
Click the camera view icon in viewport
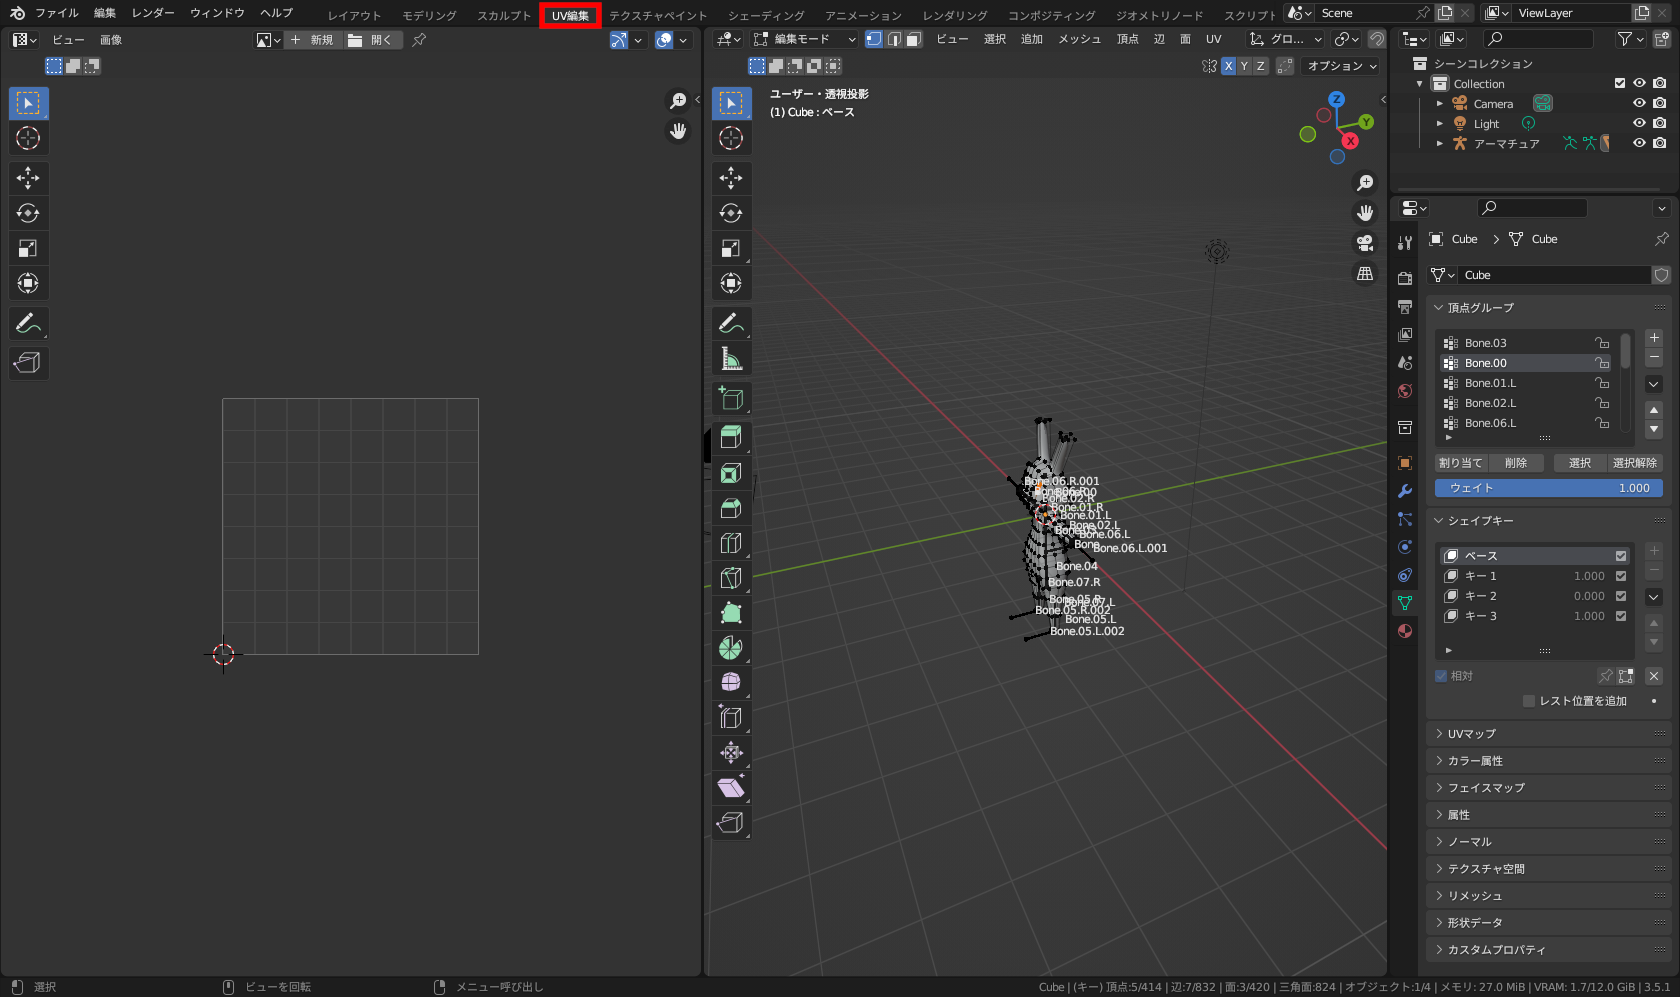[x=1365, y=243]
